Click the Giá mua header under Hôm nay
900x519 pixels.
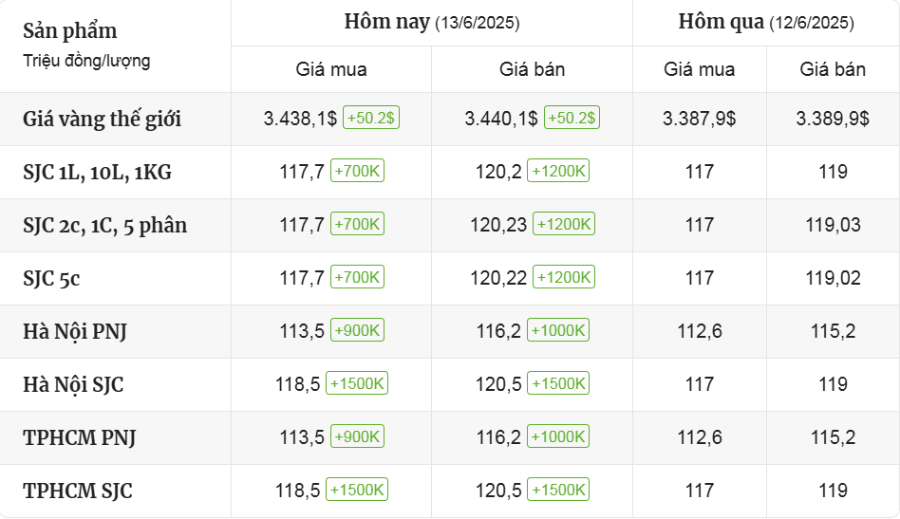pos(331,70)
